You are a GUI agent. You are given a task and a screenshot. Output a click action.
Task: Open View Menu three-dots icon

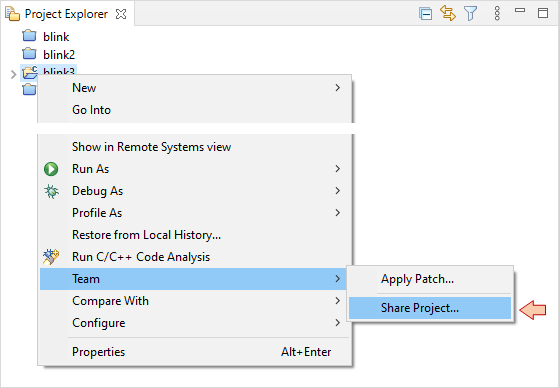point(497,14)
